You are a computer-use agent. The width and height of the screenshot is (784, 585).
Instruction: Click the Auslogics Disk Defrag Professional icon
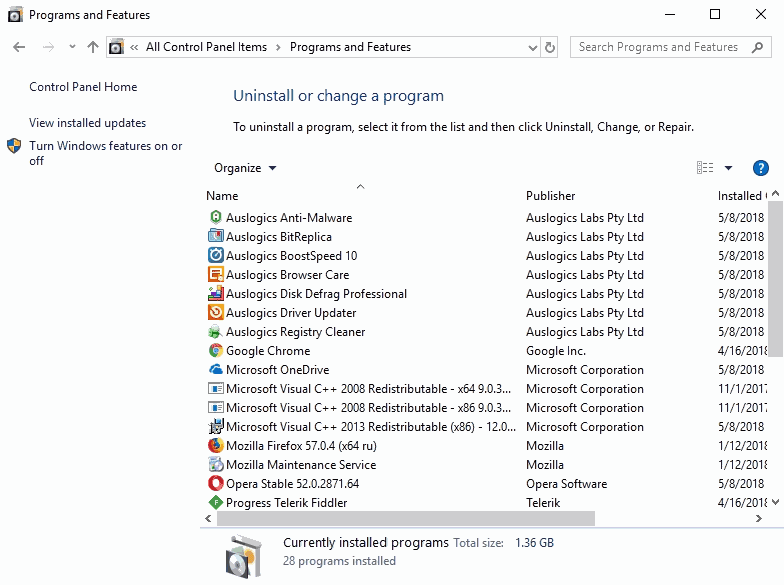(x=216, y=294)
